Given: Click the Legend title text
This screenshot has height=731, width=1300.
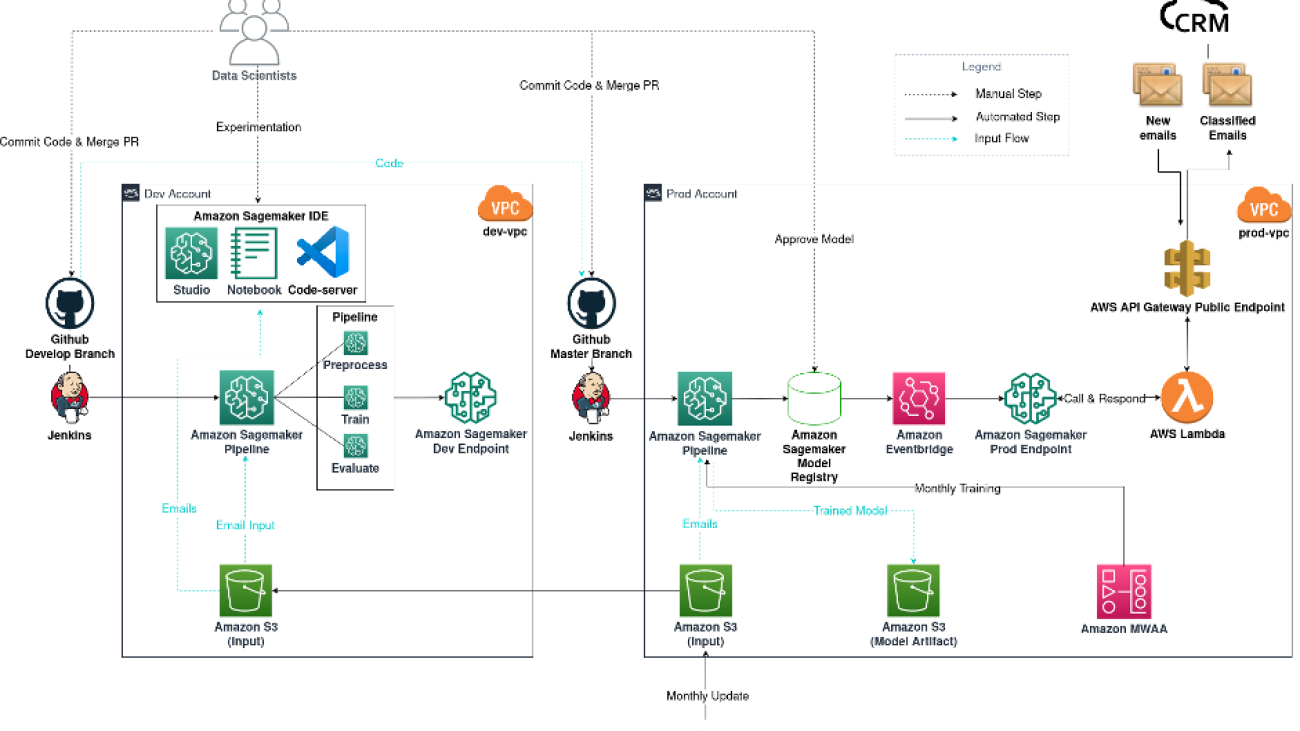Looking at the screenshot, I should [x=980, y=68].
